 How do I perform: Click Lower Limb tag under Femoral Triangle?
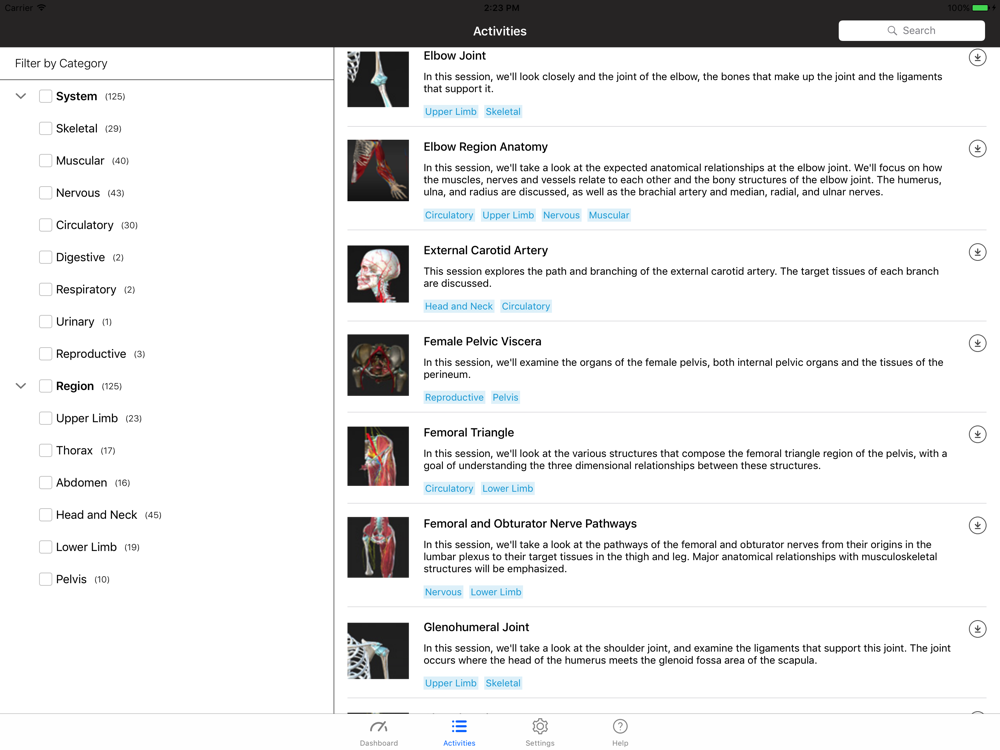coord(508,489)
